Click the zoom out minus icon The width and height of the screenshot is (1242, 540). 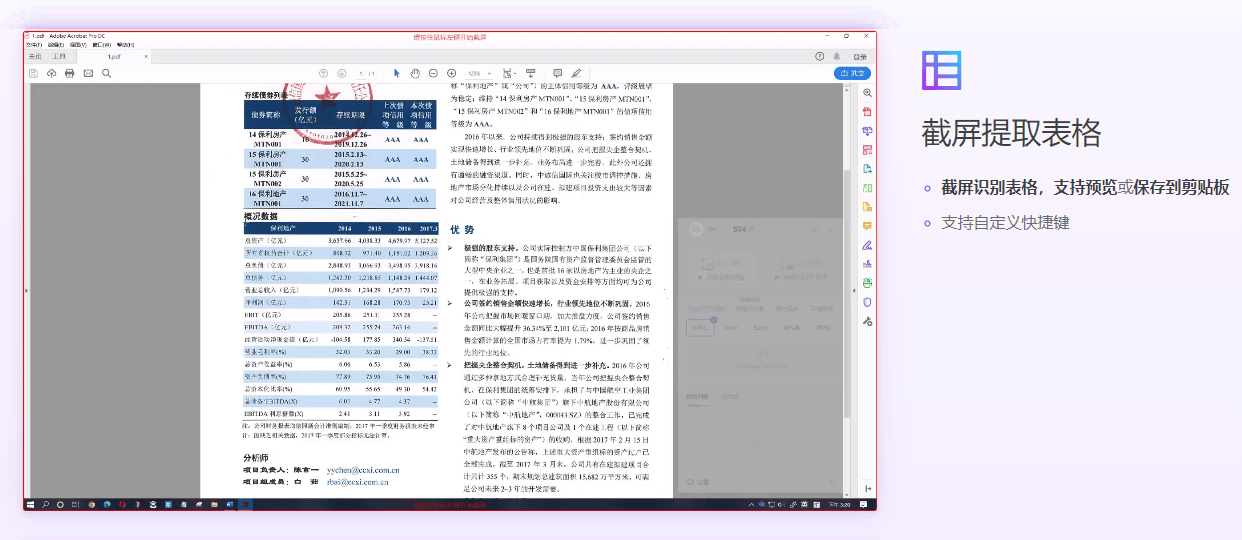433,73
